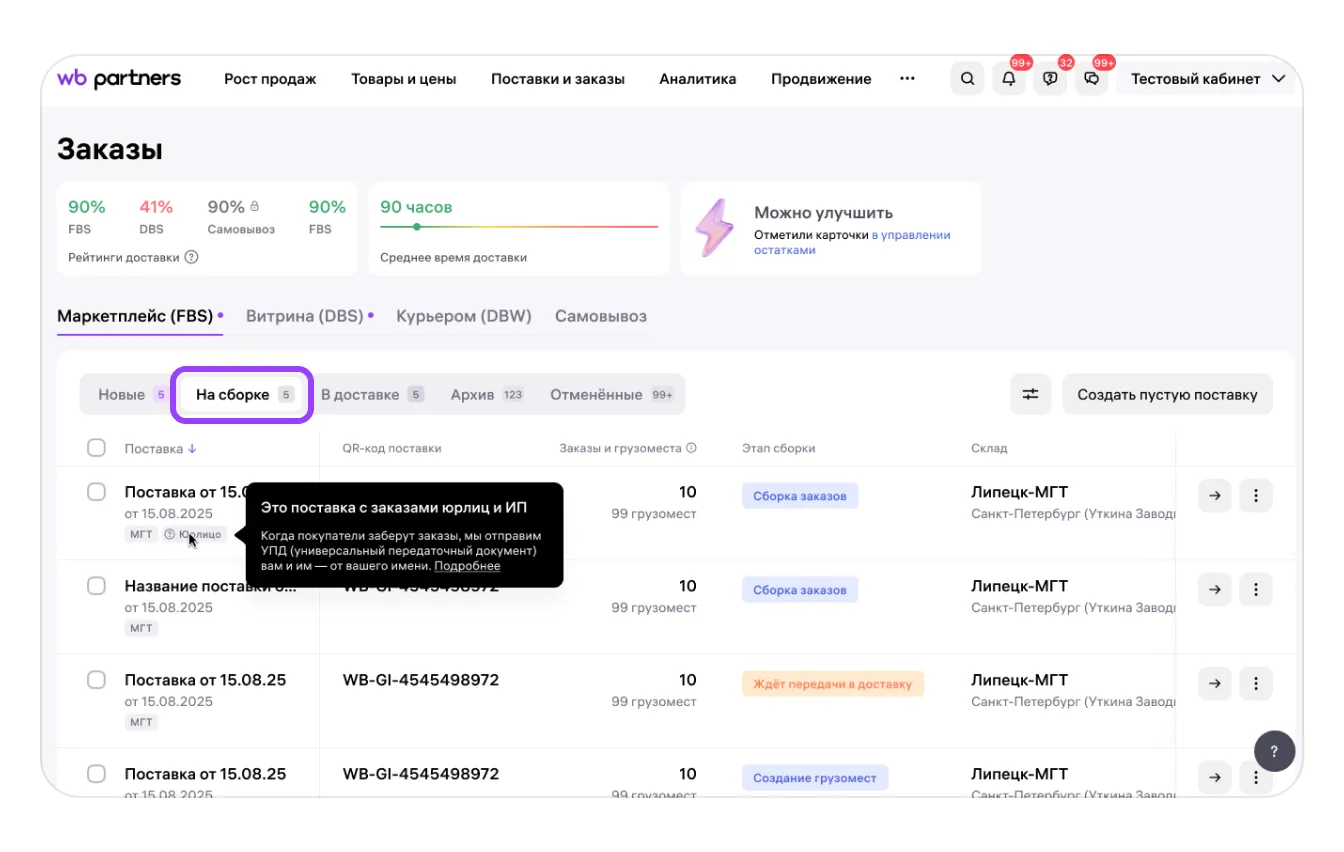The image size is (1344, 852).
Task: Open the feedback icon with 32 badge
Action: click(1050, 79)
